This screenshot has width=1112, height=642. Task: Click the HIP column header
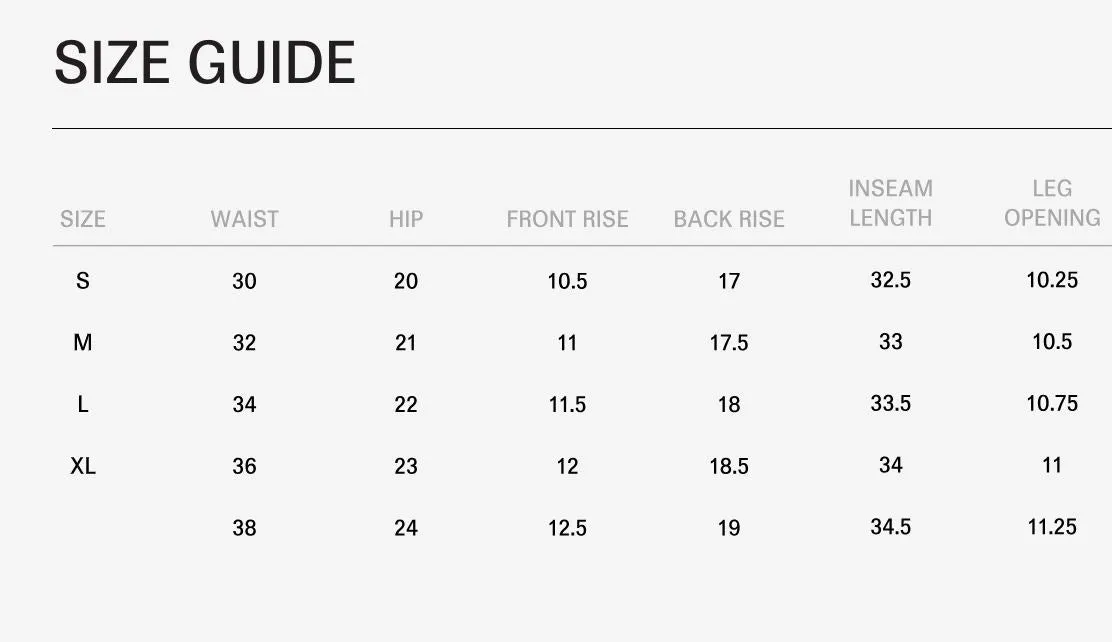point(406,219)
